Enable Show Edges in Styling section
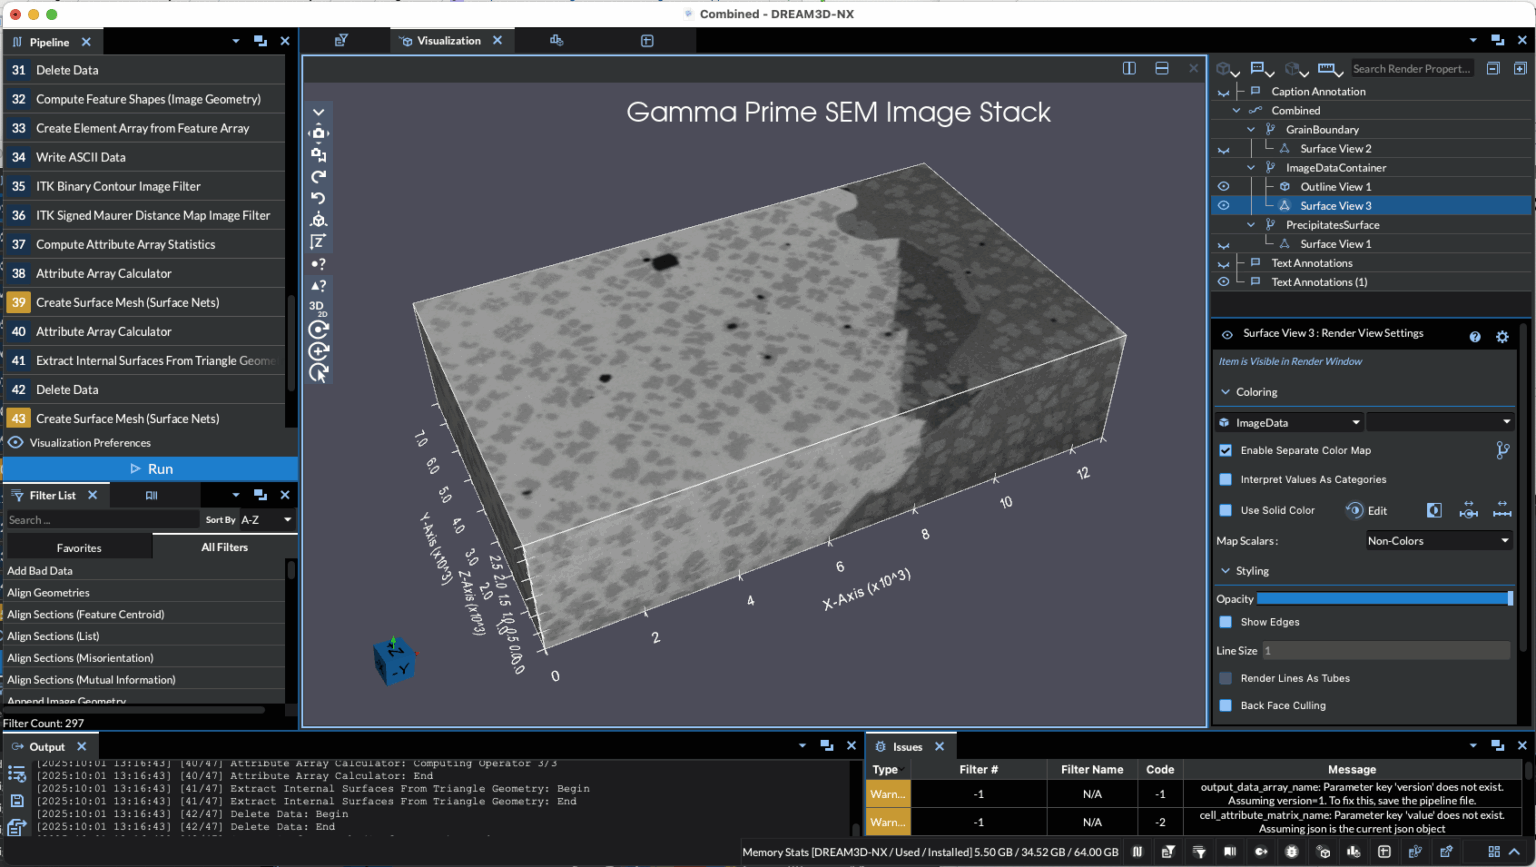This screenshot has height=867, width=1536. pyautogui.click(x=1226, y=622)
